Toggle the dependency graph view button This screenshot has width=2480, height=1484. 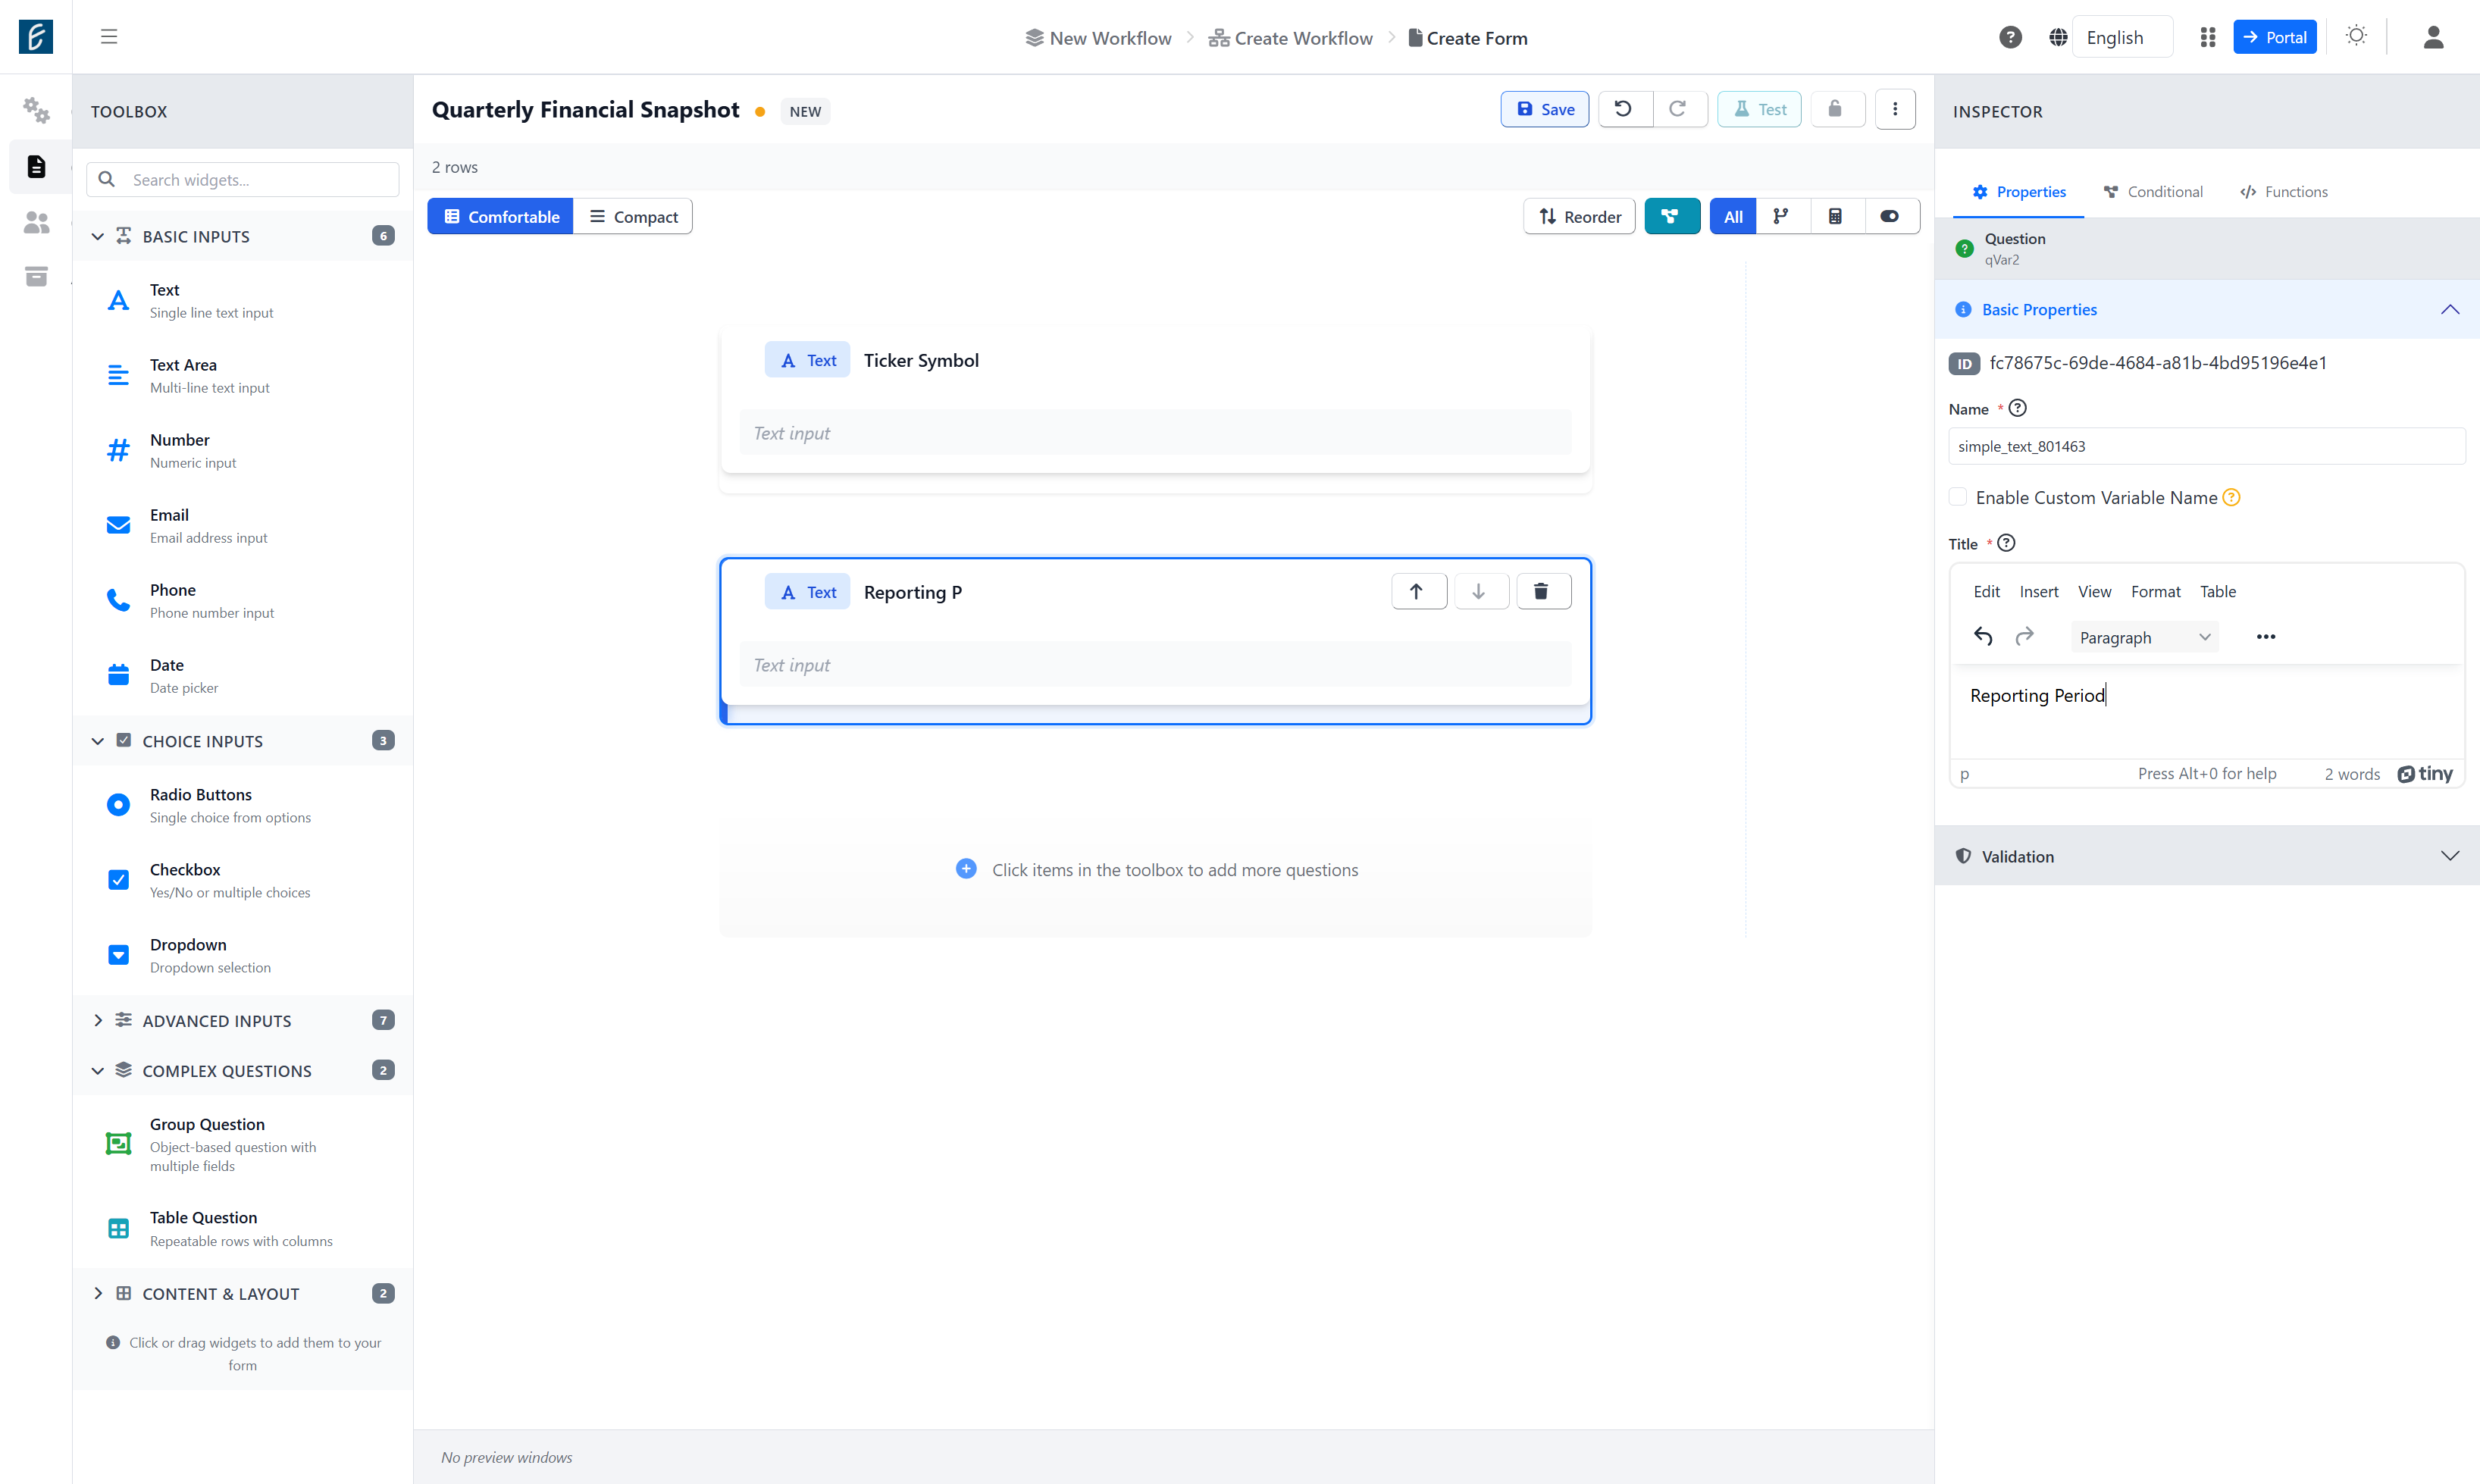point(1671,216)
